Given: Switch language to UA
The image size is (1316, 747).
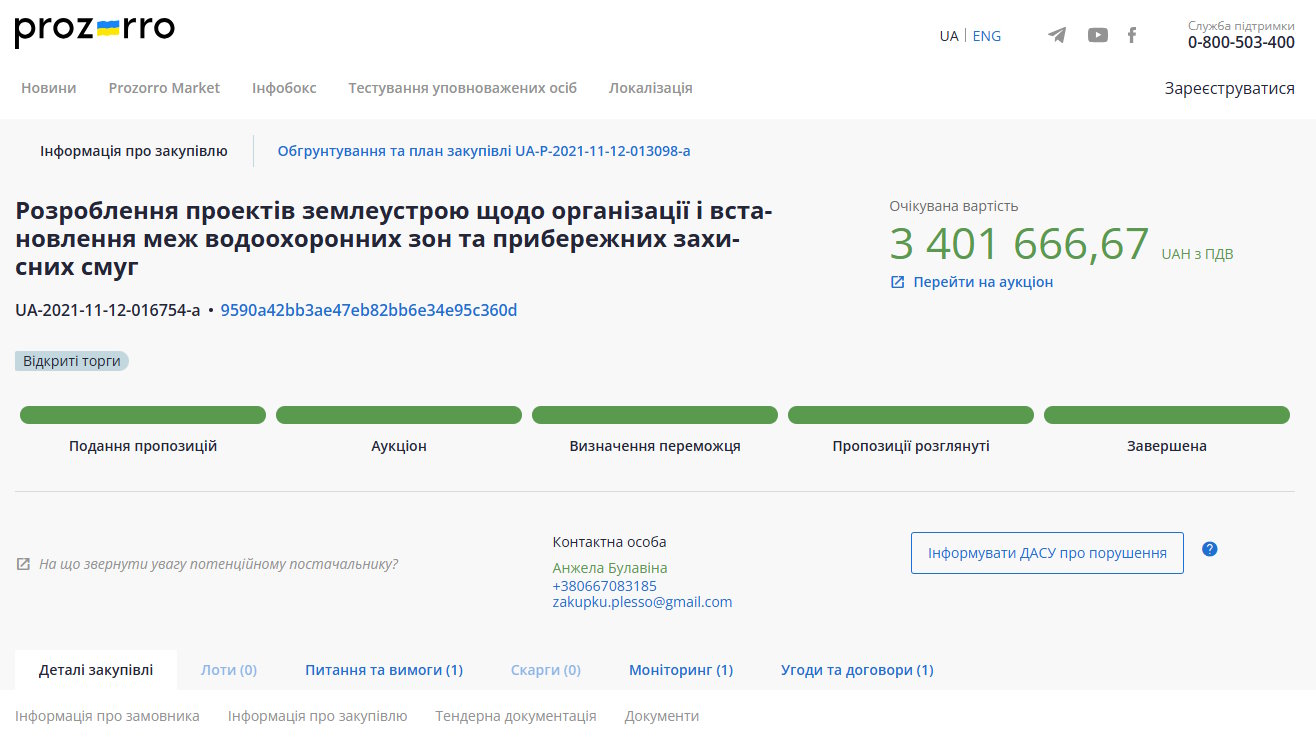Looking at the screenshot, I should 948,36.
